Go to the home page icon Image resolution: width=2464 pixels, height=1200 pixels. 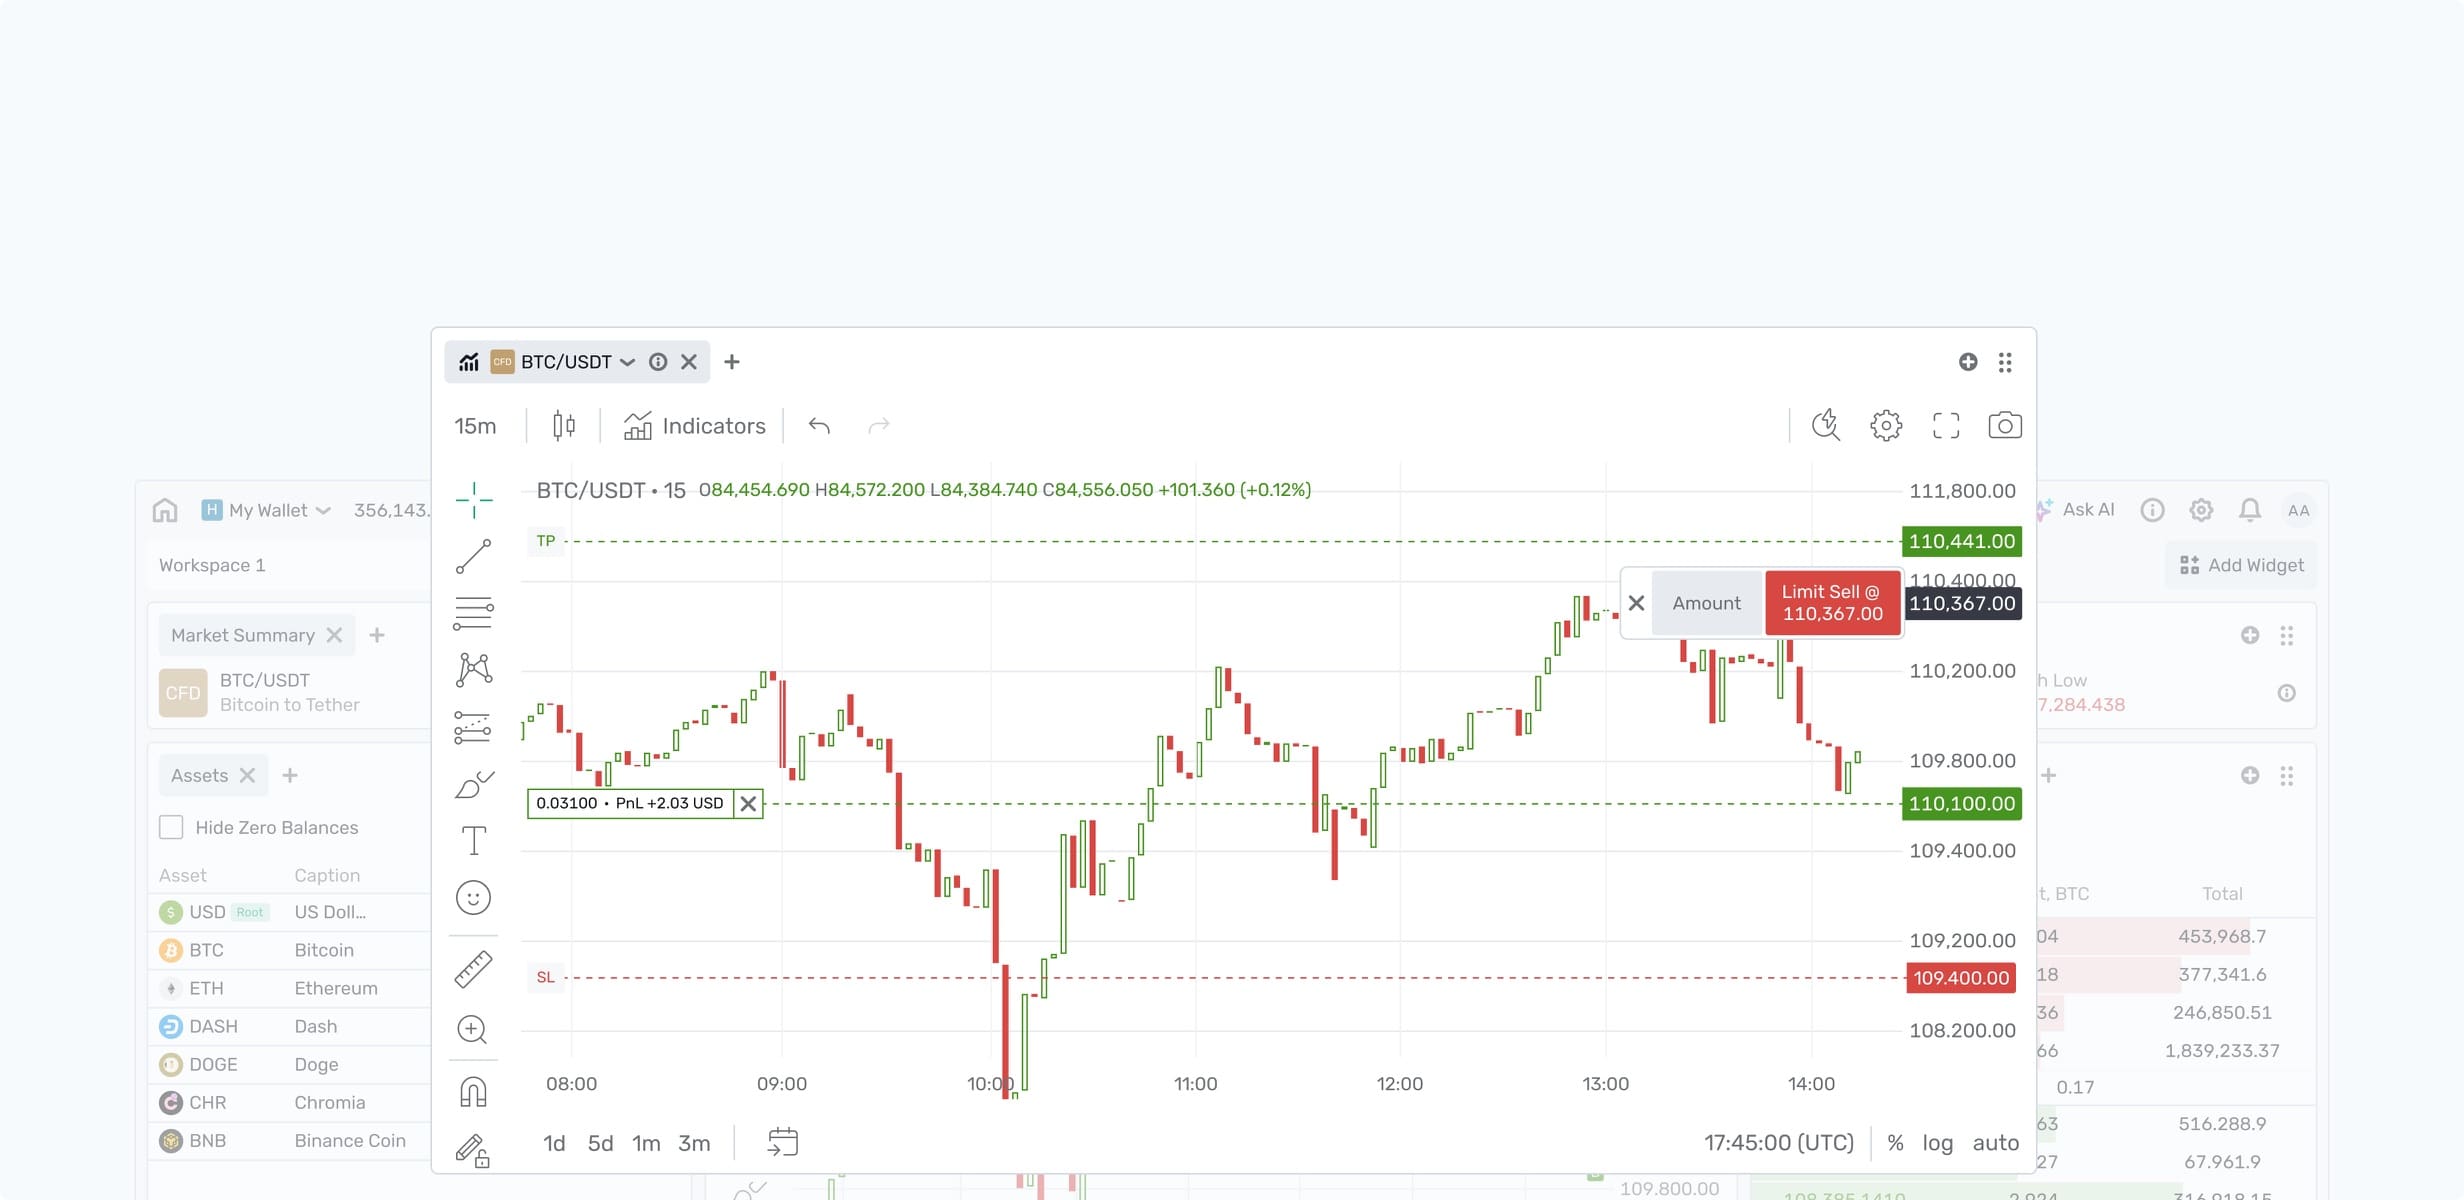[165, 510]
